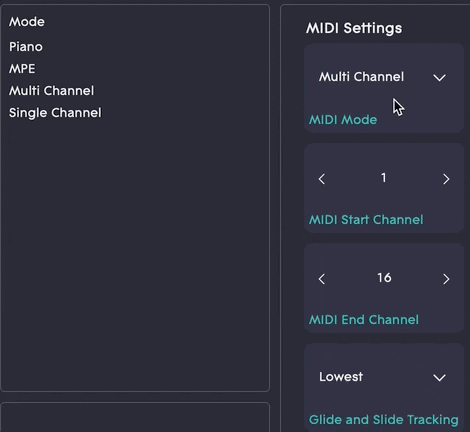
Task: Choose Multi Channel in the Mode list
Action: [x=52, y=91]
